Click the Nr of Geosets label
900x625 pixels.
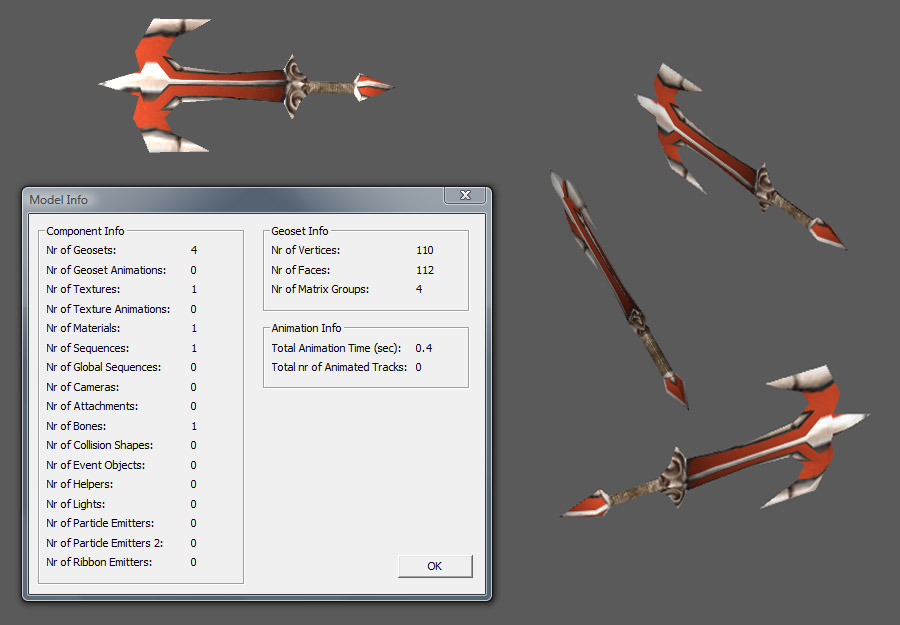pyautogui.click(x=81, y=250)
